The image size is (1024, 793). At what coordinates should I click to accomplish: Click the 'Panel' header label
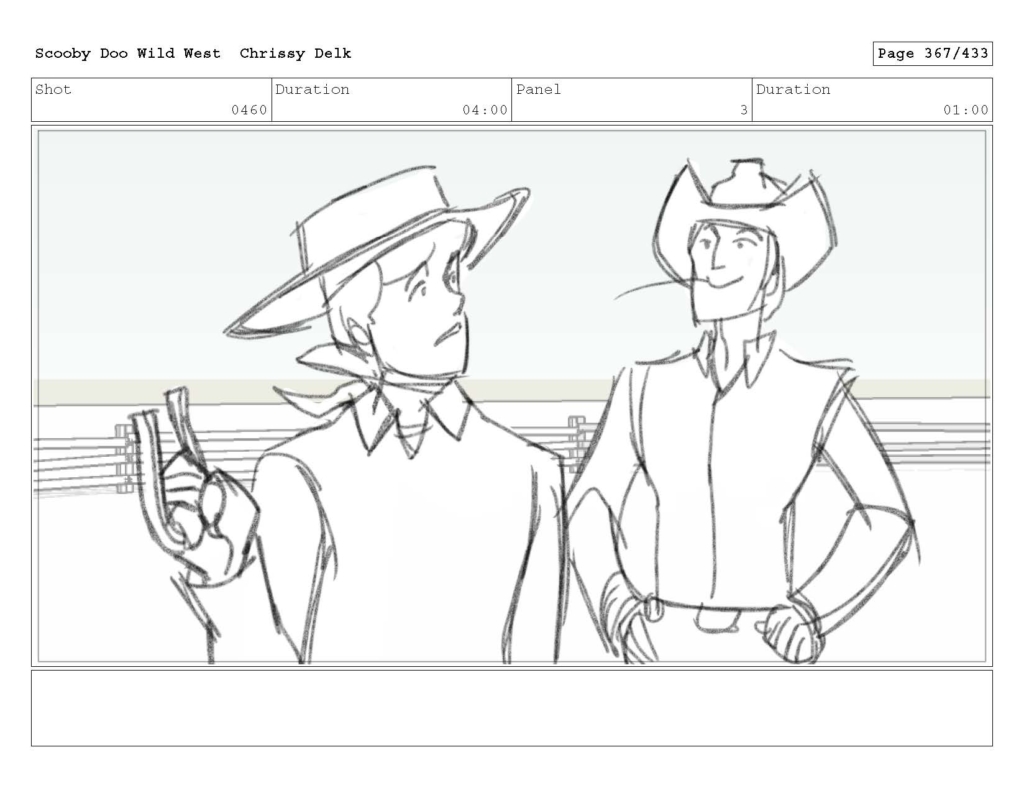coord(538,89)
